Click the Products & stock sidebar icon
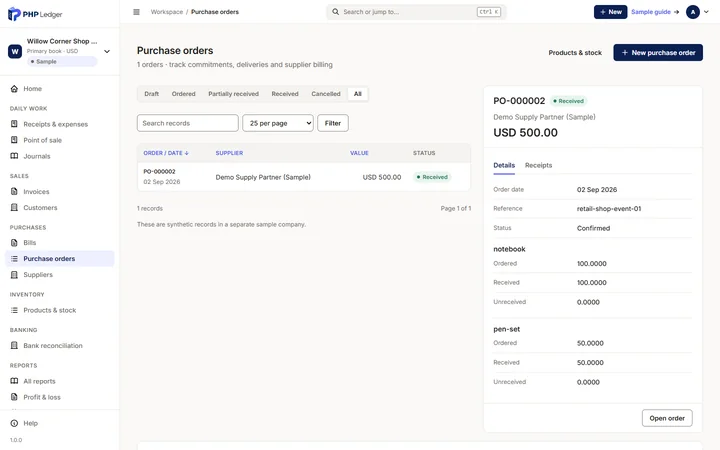The height and width of the screenshot is (450, 720). point(14,310)
